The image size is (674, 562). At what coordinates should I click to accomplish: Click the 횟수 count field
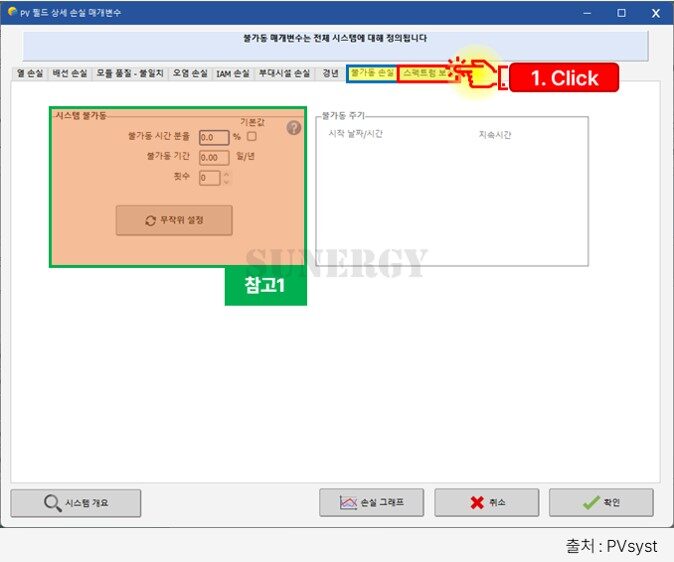pos(210,178)
